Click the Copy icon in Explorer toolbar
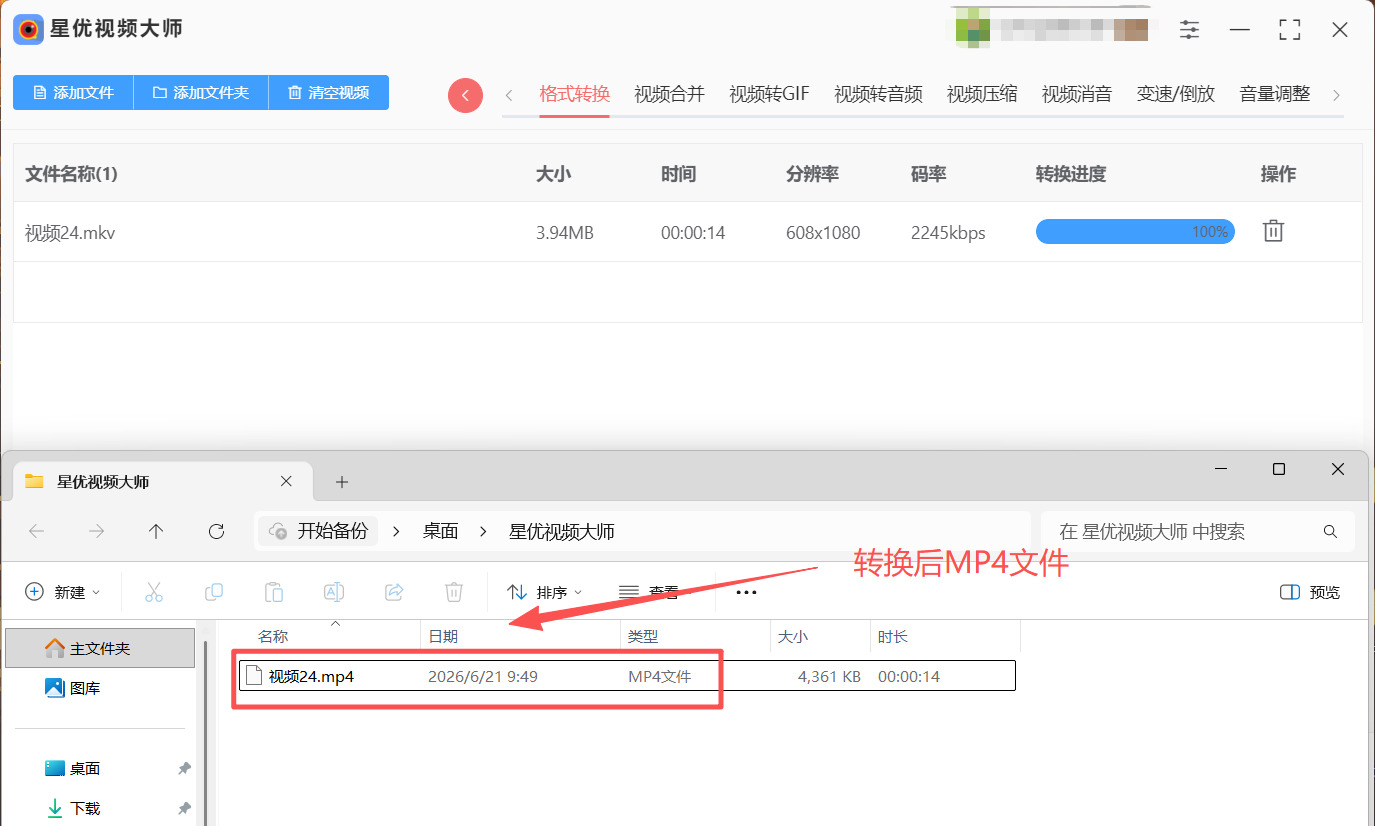The image size is (1375, 826). (x=213, y=592)
